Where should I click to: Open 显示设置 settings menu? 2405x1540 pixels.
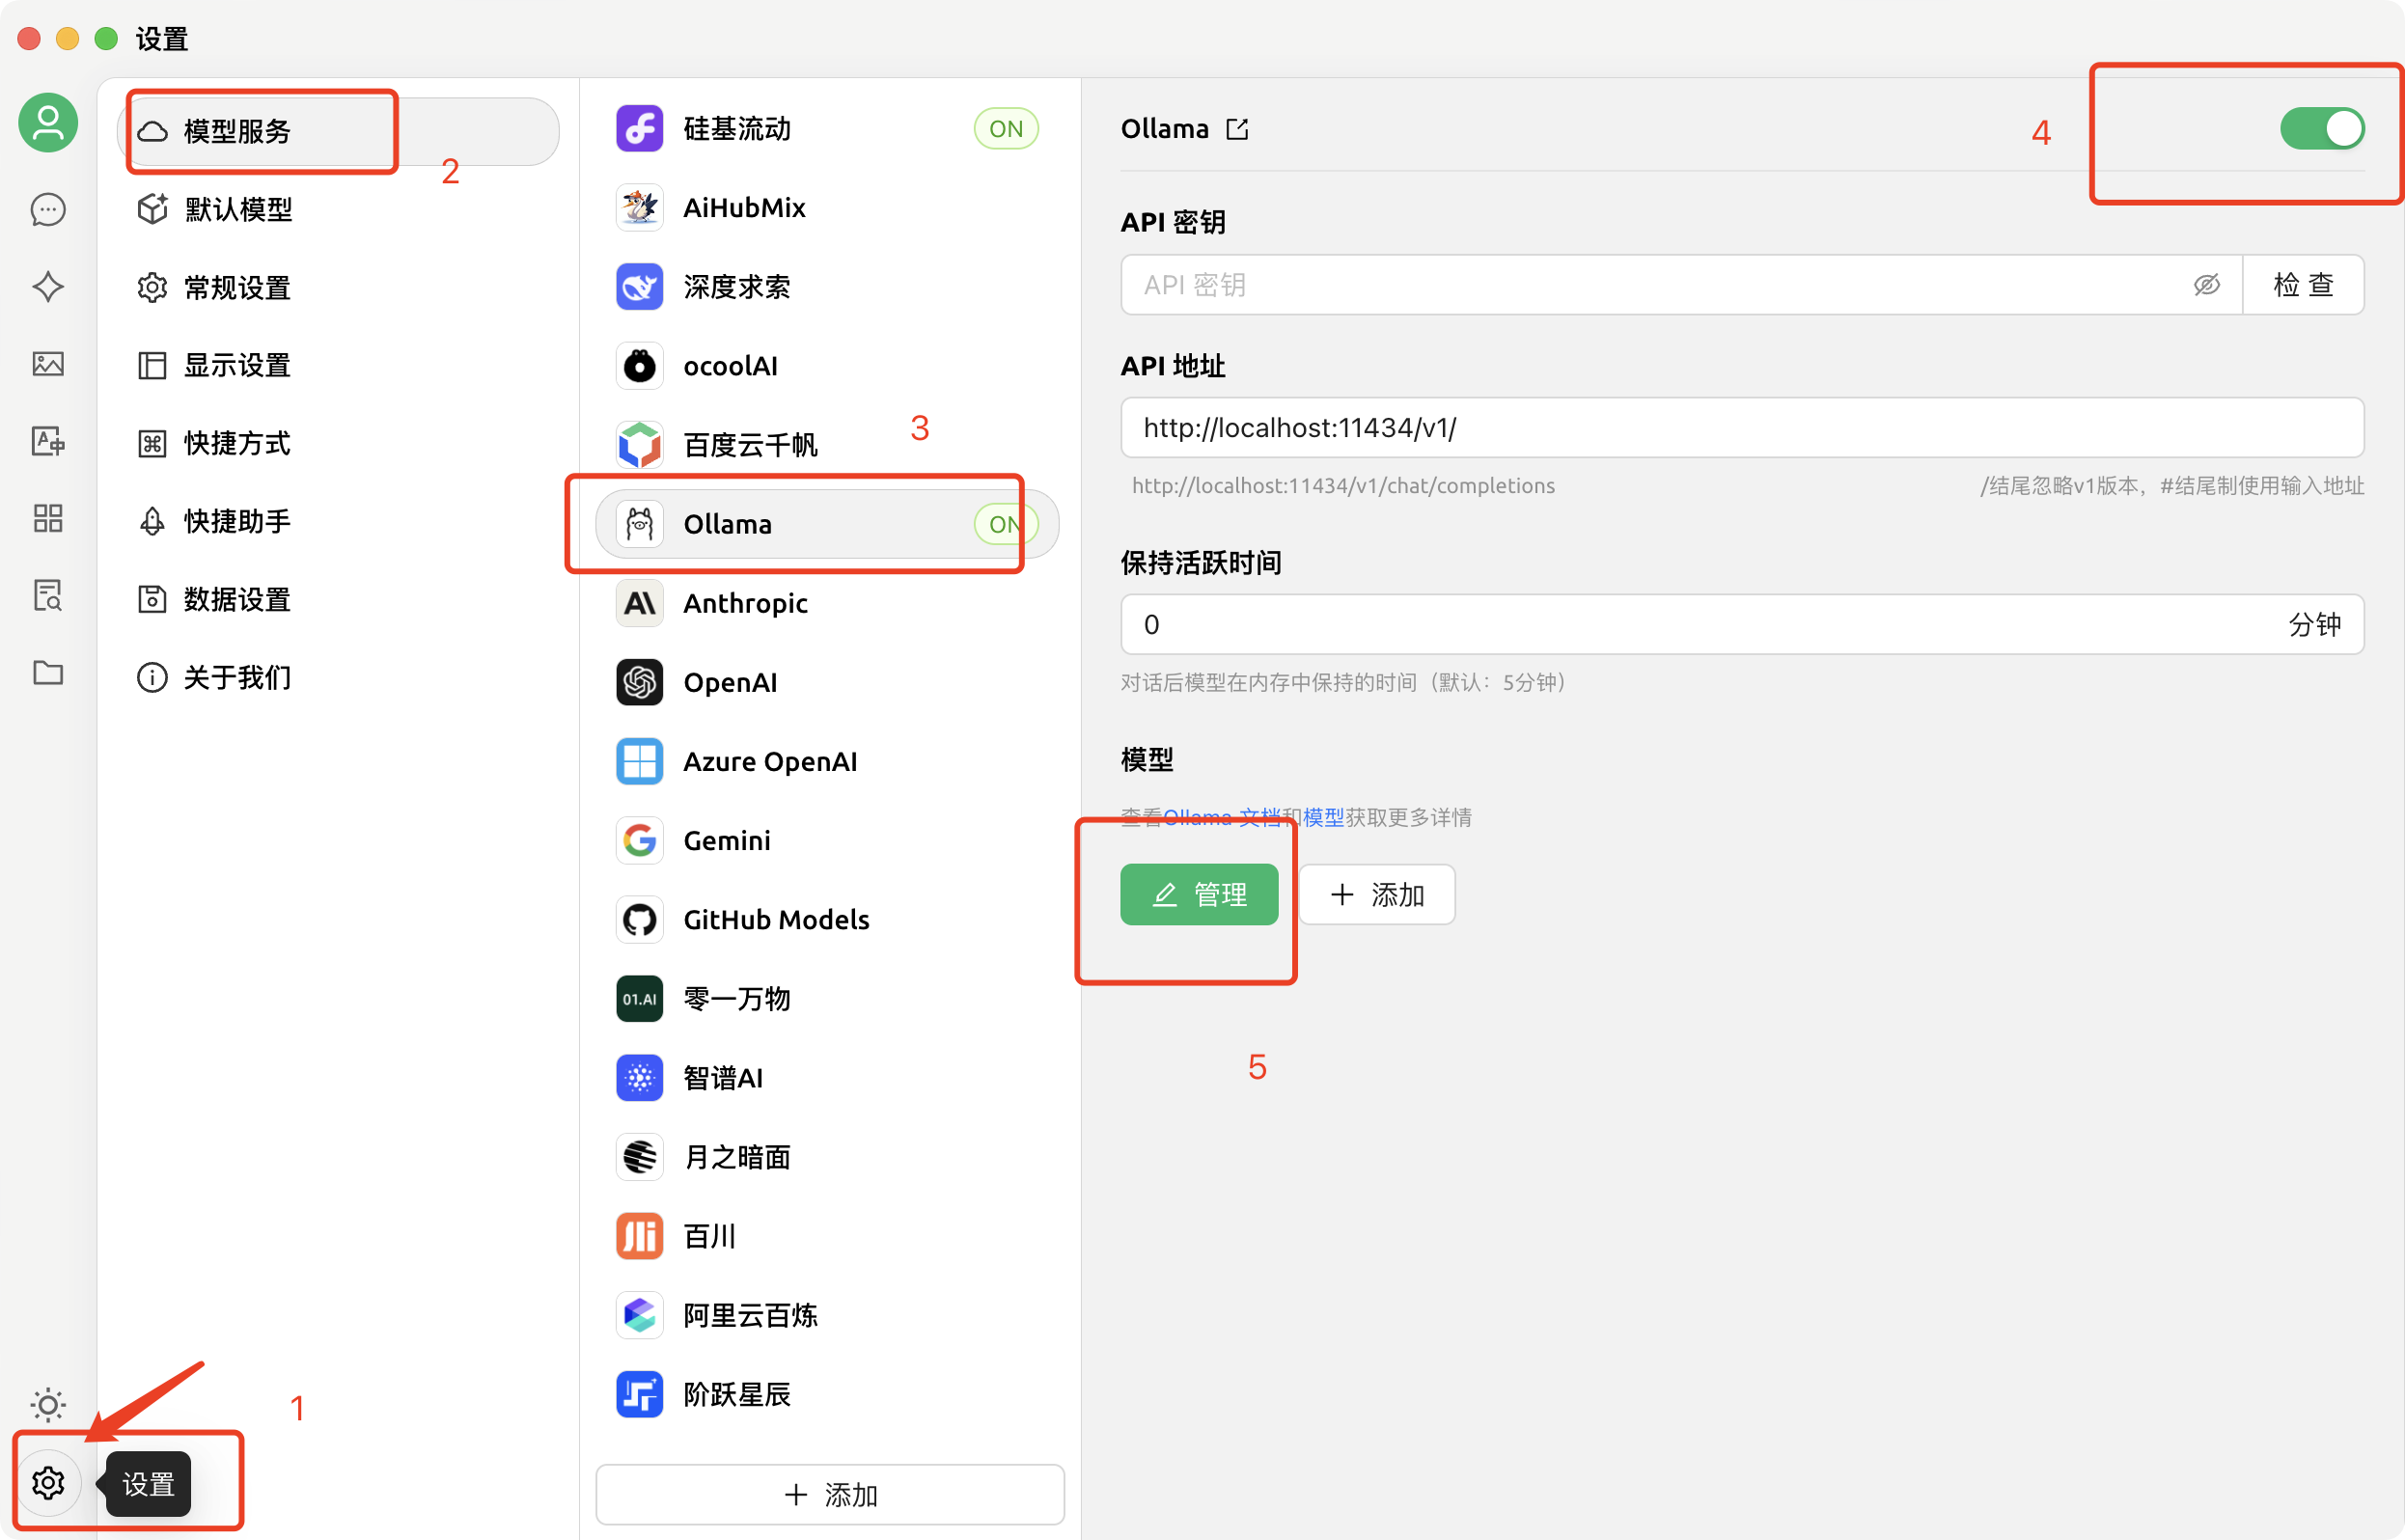pyautogui.click(x=338, y=365)
